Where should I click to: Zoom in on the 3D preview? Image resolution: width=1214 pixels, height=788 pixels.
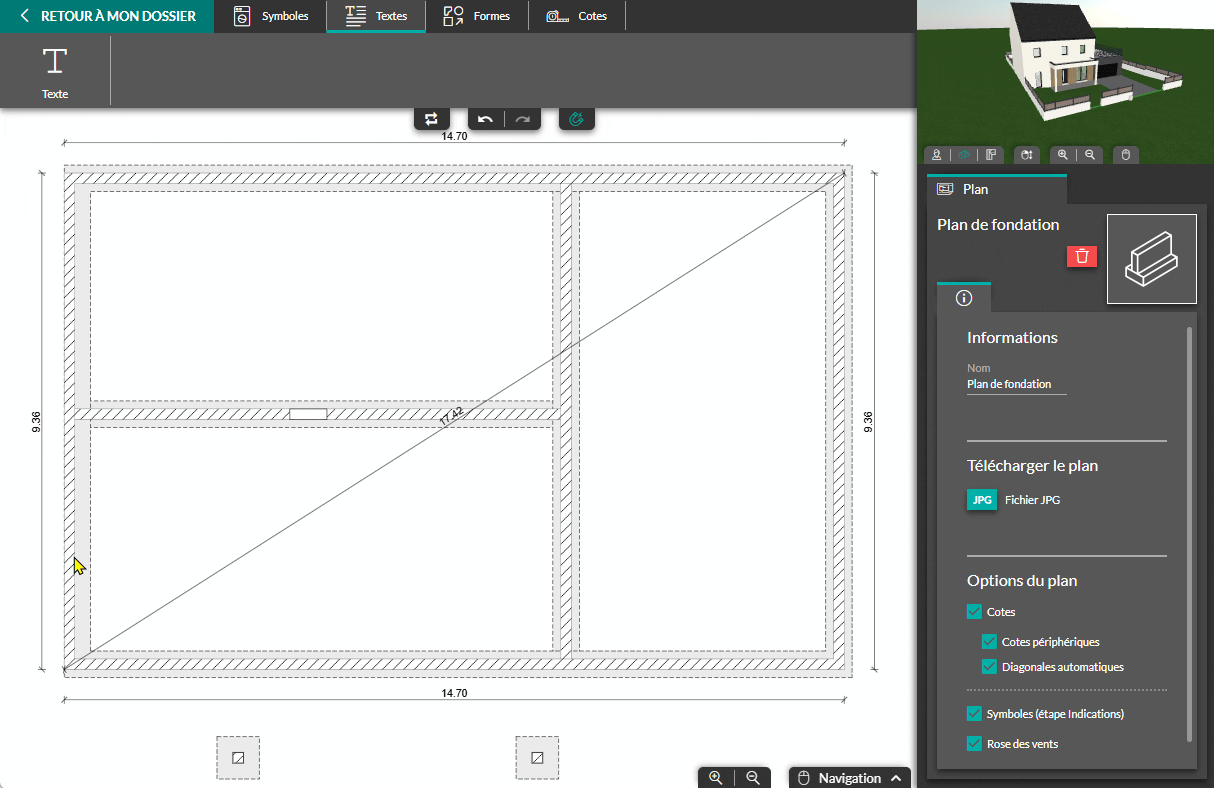(x=1064, y=155)
